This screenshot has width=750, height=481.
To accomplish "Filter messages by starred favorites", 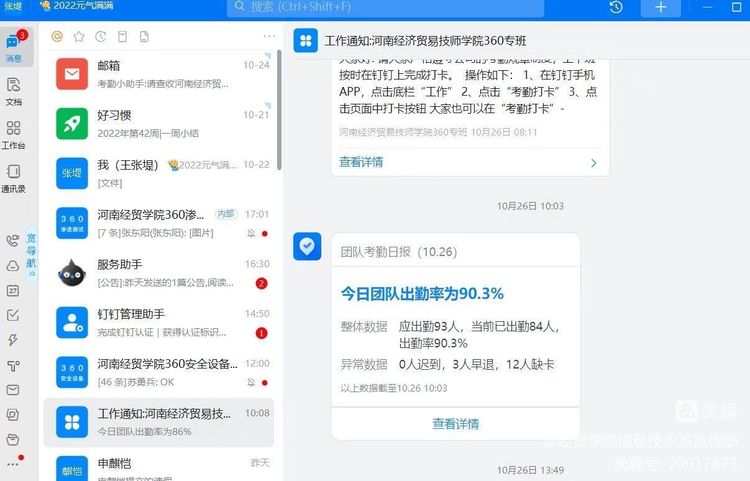I will (79, 36).
